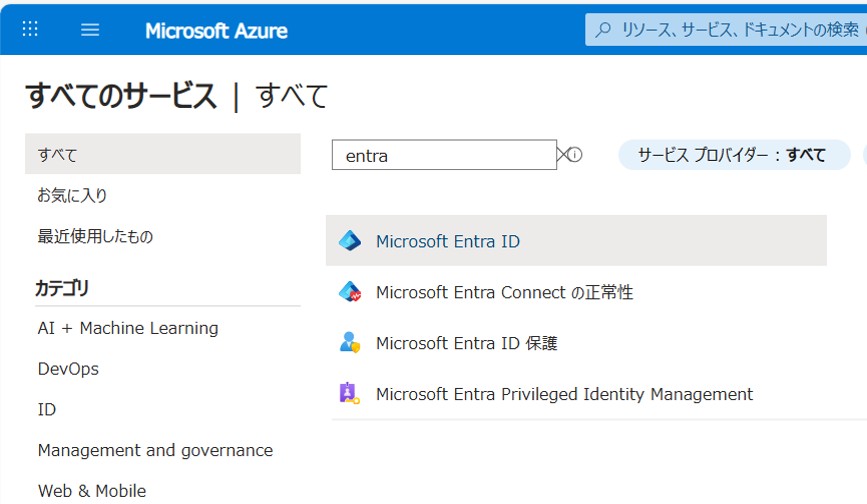The image size is (867, 504).
Task: Show 最近使用したもの services
Action: pos(95,236)
